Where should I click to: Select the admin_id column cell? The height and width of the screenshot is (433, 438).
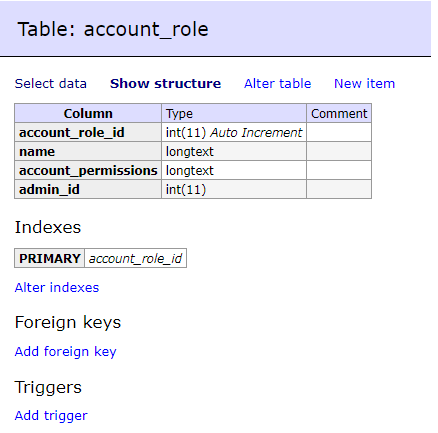click(88, 190)
